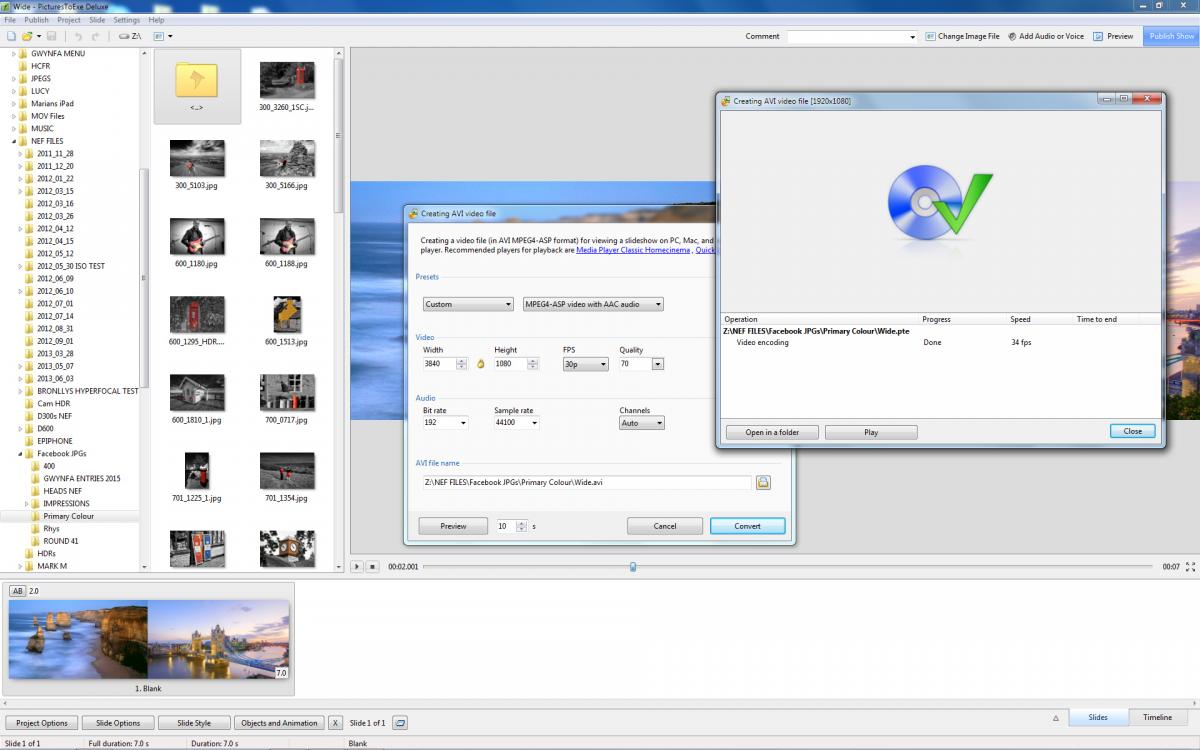This screenshot has width=1200, height=750.
Task: Open the Project menu
Action: pos(69,20)
